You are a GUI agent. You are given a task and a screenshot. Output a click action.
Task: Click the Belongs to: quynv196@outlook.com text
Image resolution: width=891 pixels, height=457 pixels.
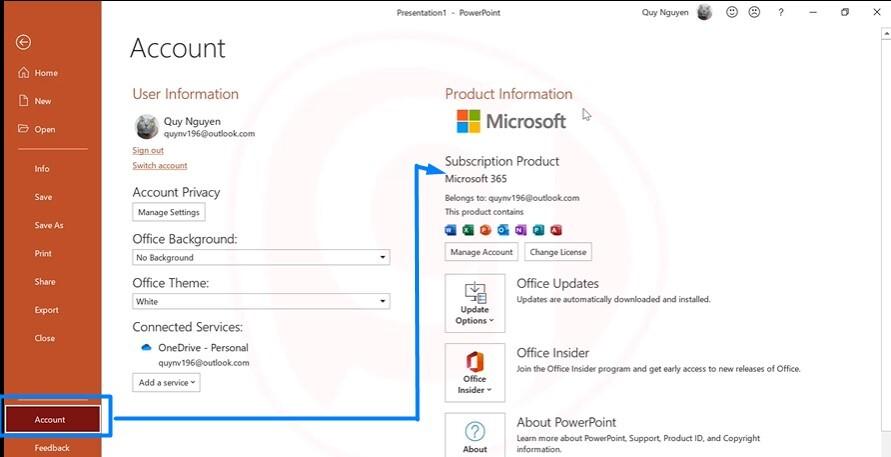512,198
